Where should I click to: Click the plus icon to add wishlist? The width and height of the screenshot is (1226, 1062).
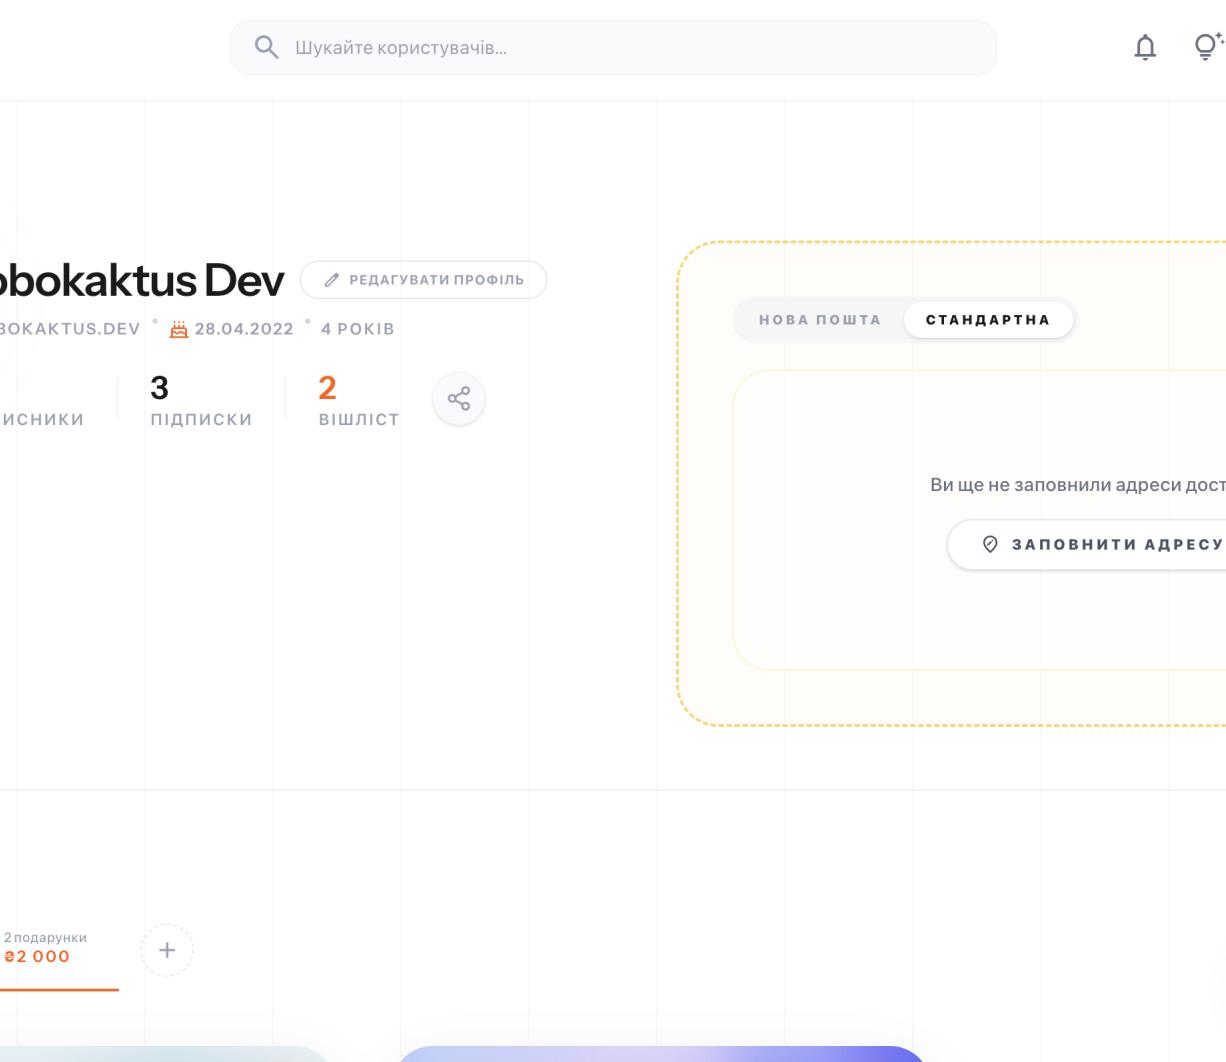[x=167, y=950]
